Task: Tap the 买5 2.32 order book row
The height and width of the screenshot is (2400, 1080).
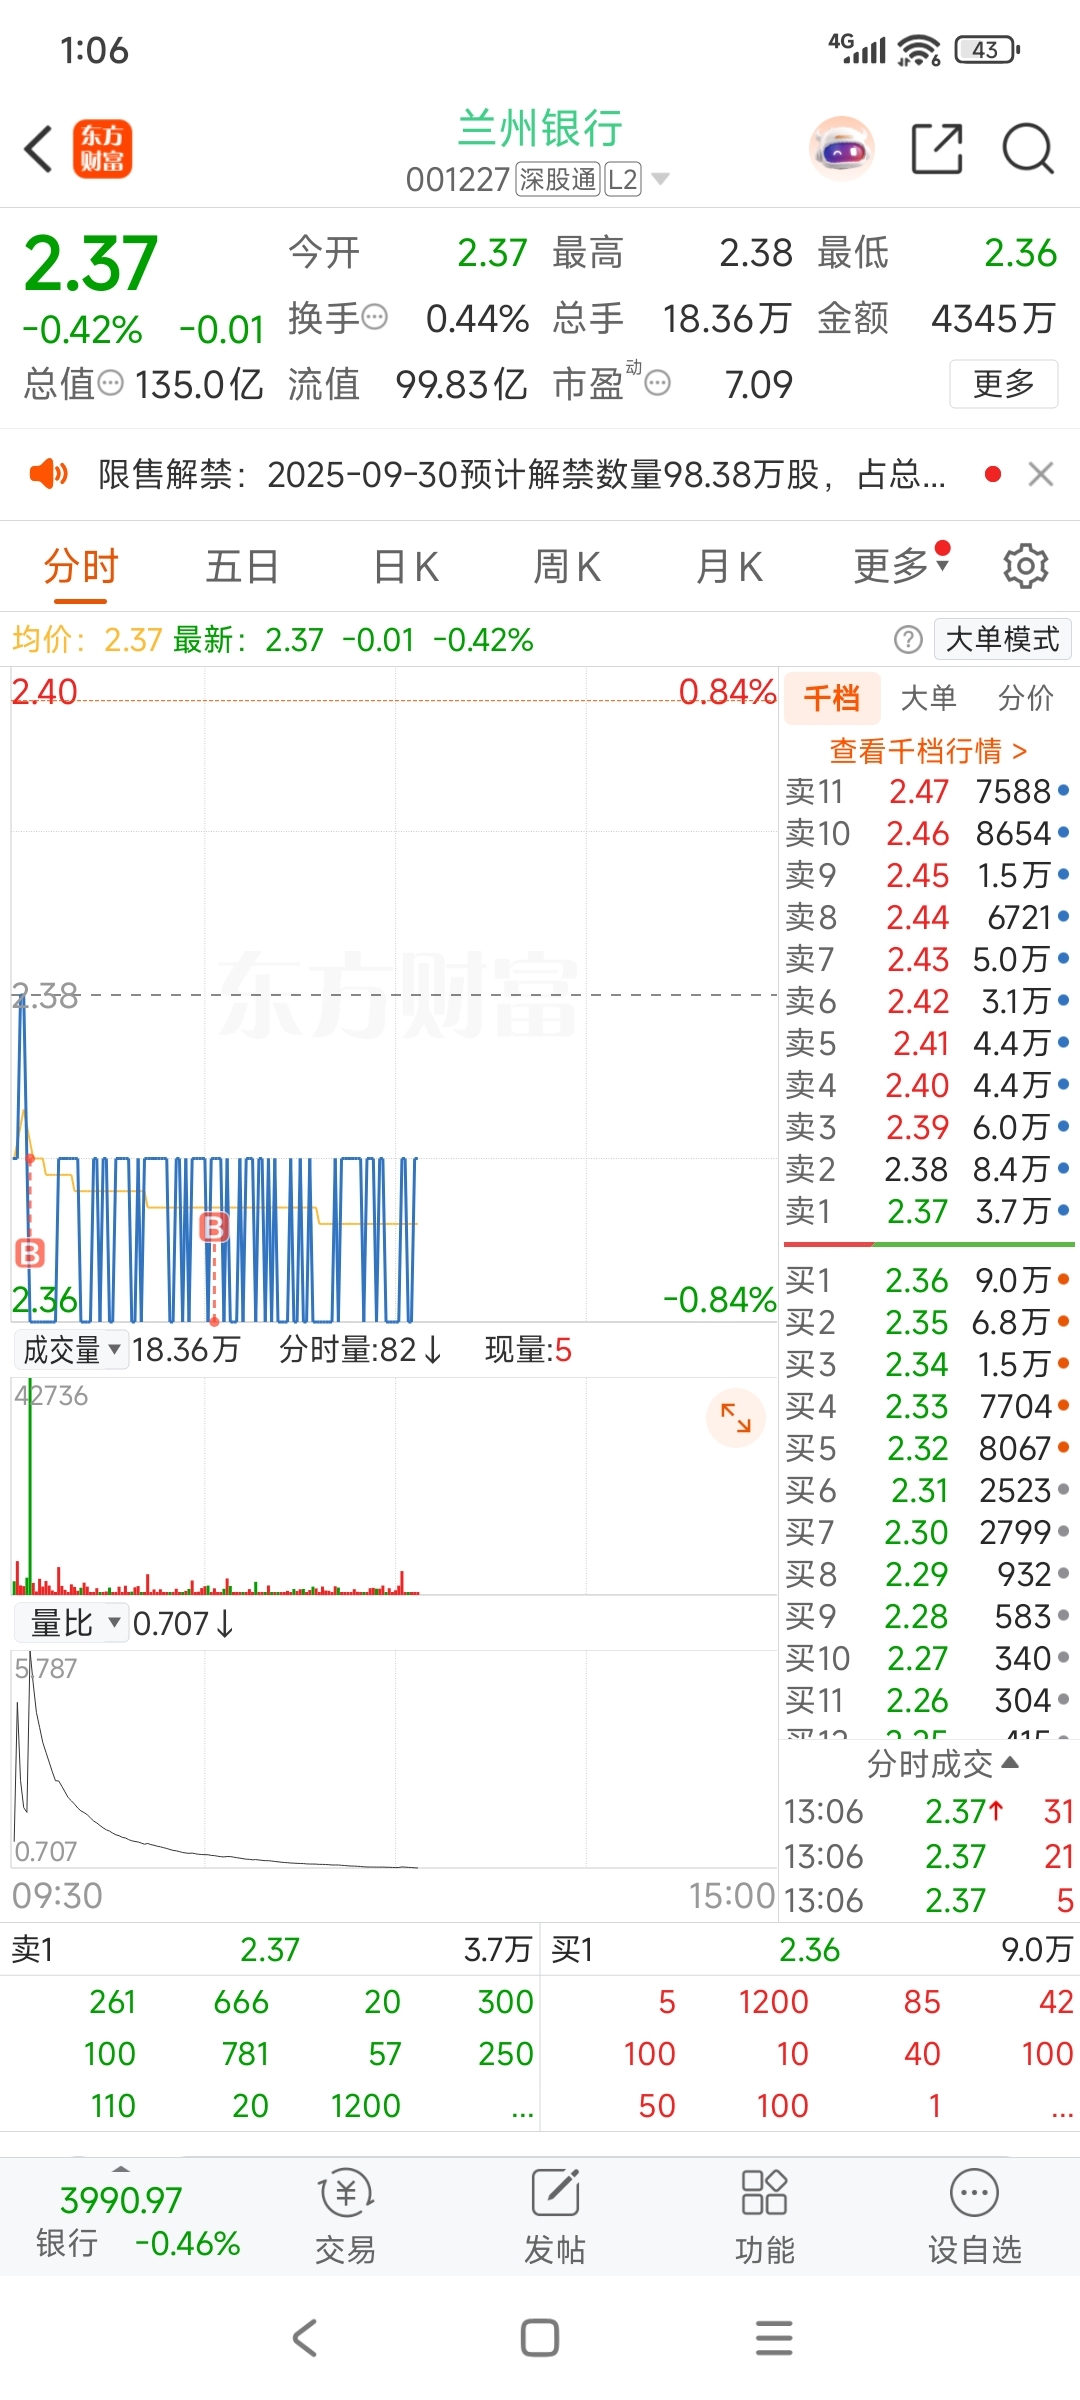Action: tap(928, 1448)
